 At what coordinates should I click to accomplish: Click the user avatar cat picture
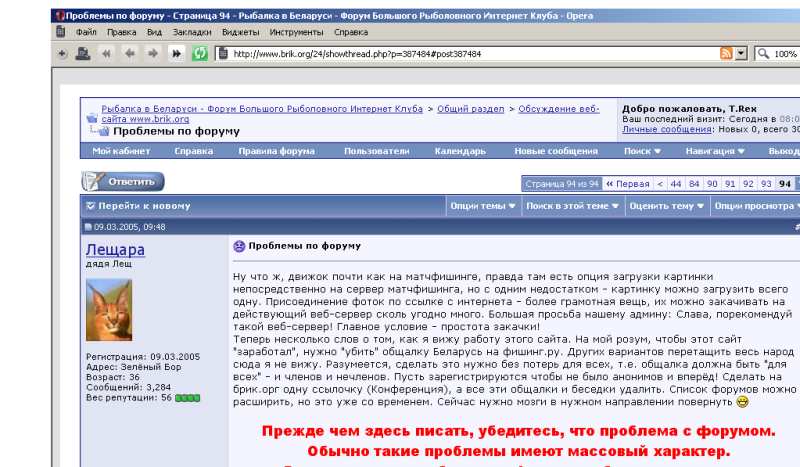(x=108, y=310)
